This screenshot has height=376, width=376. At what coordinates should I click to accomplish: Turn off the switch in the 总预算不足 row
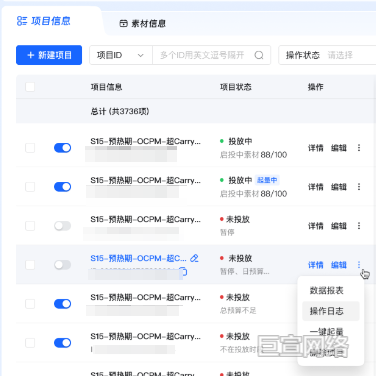coord(63,304)
